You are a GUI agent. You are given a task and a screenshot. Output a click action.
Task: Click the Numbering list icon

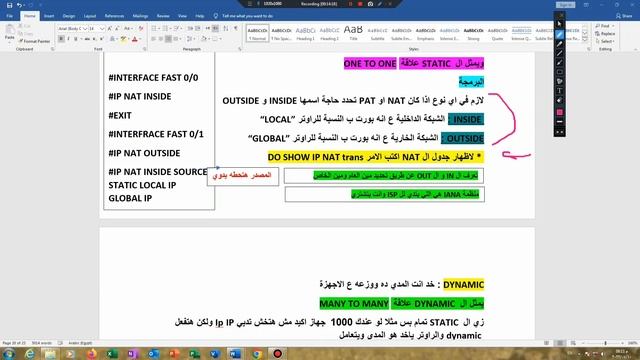(166, 29)
